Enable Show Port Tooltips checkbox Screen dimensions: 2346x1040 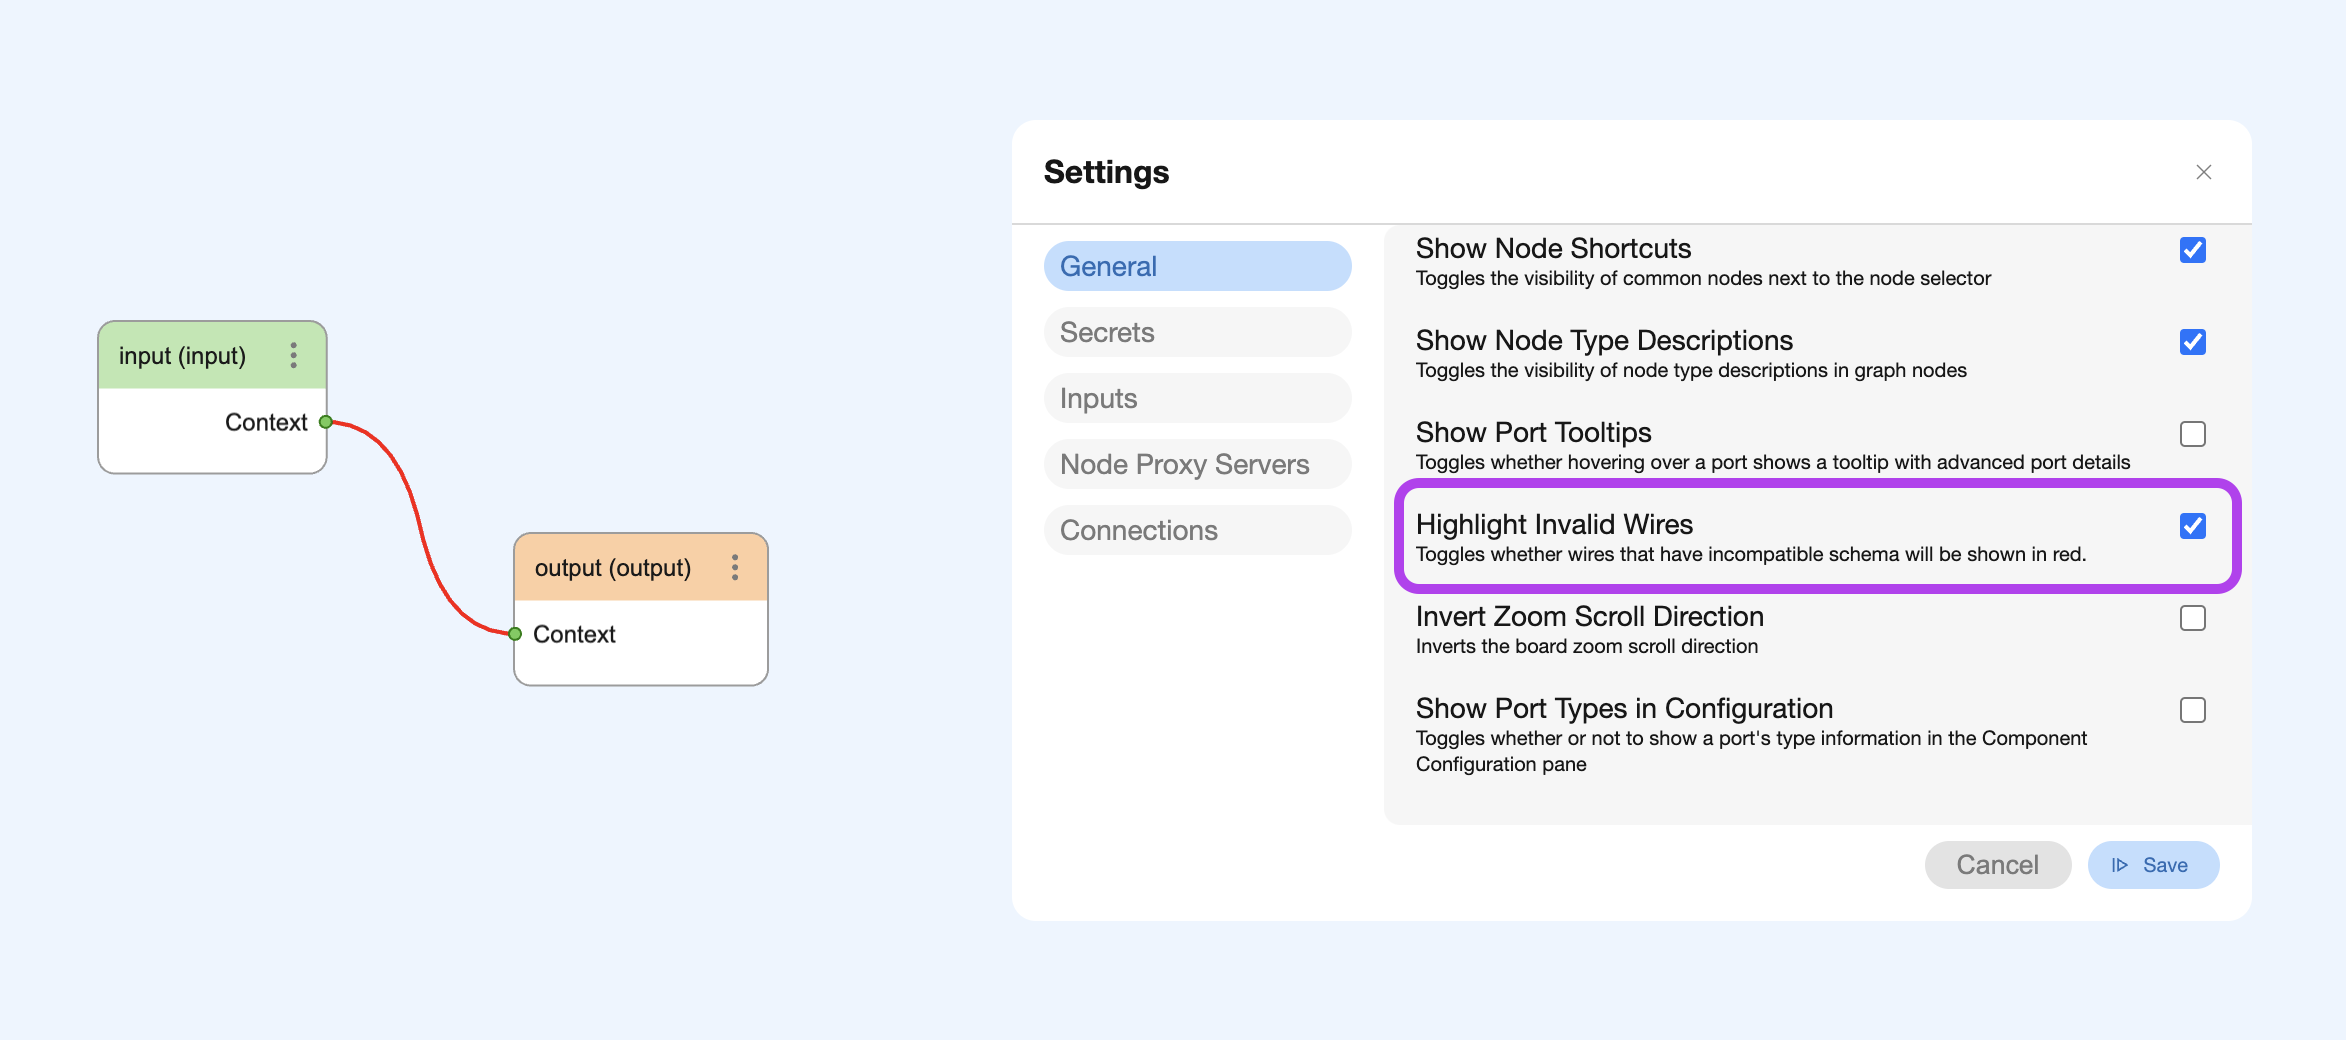pyautogui.click(x=2193, y=434)
